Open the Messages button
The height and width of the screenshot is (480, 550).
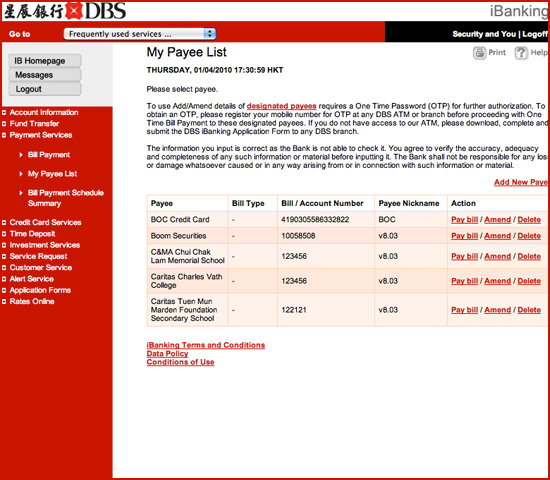click(45, 75)
